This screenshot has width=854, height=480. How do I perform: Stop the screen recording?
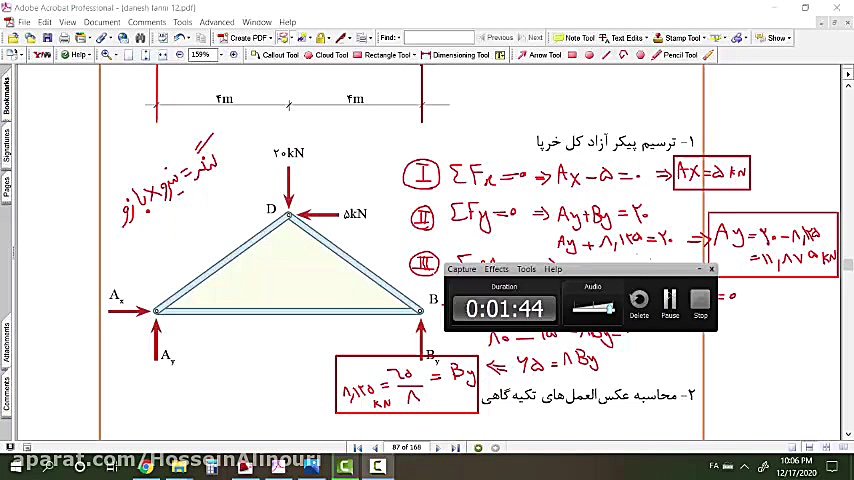[700, 303]
